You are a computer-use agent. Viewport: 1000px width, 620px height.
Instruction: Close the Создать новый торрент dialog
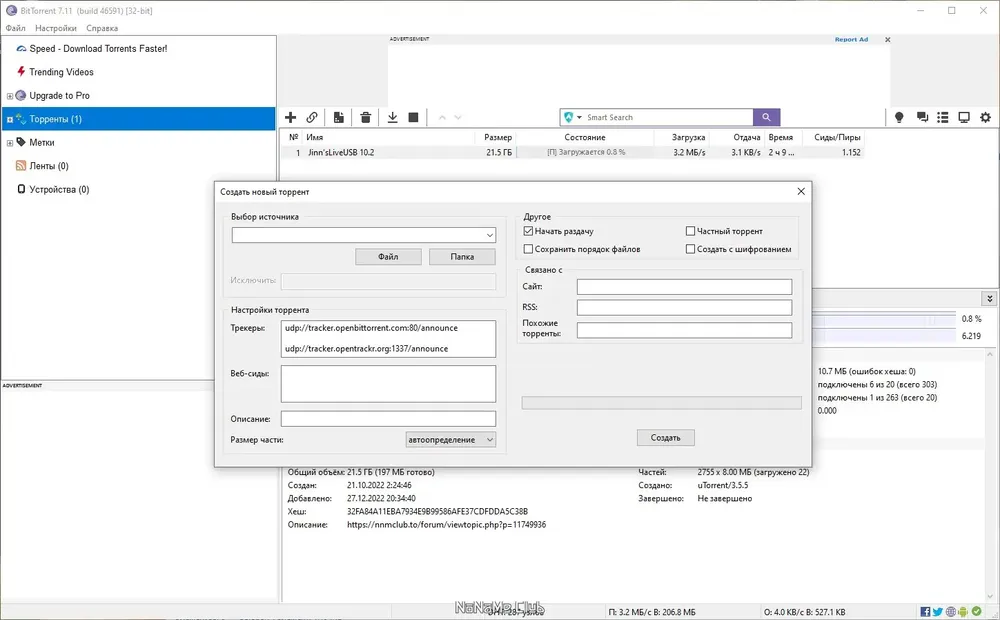coord(801,191)
